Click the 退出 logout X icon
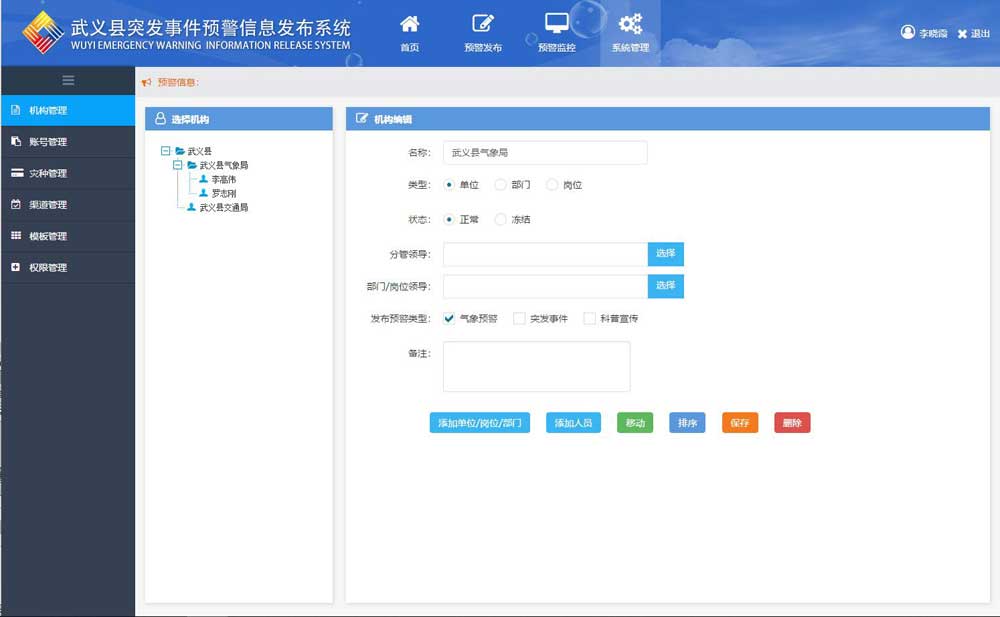The width and height of the screenshot is (1000, 617). [x=962, y=34]
